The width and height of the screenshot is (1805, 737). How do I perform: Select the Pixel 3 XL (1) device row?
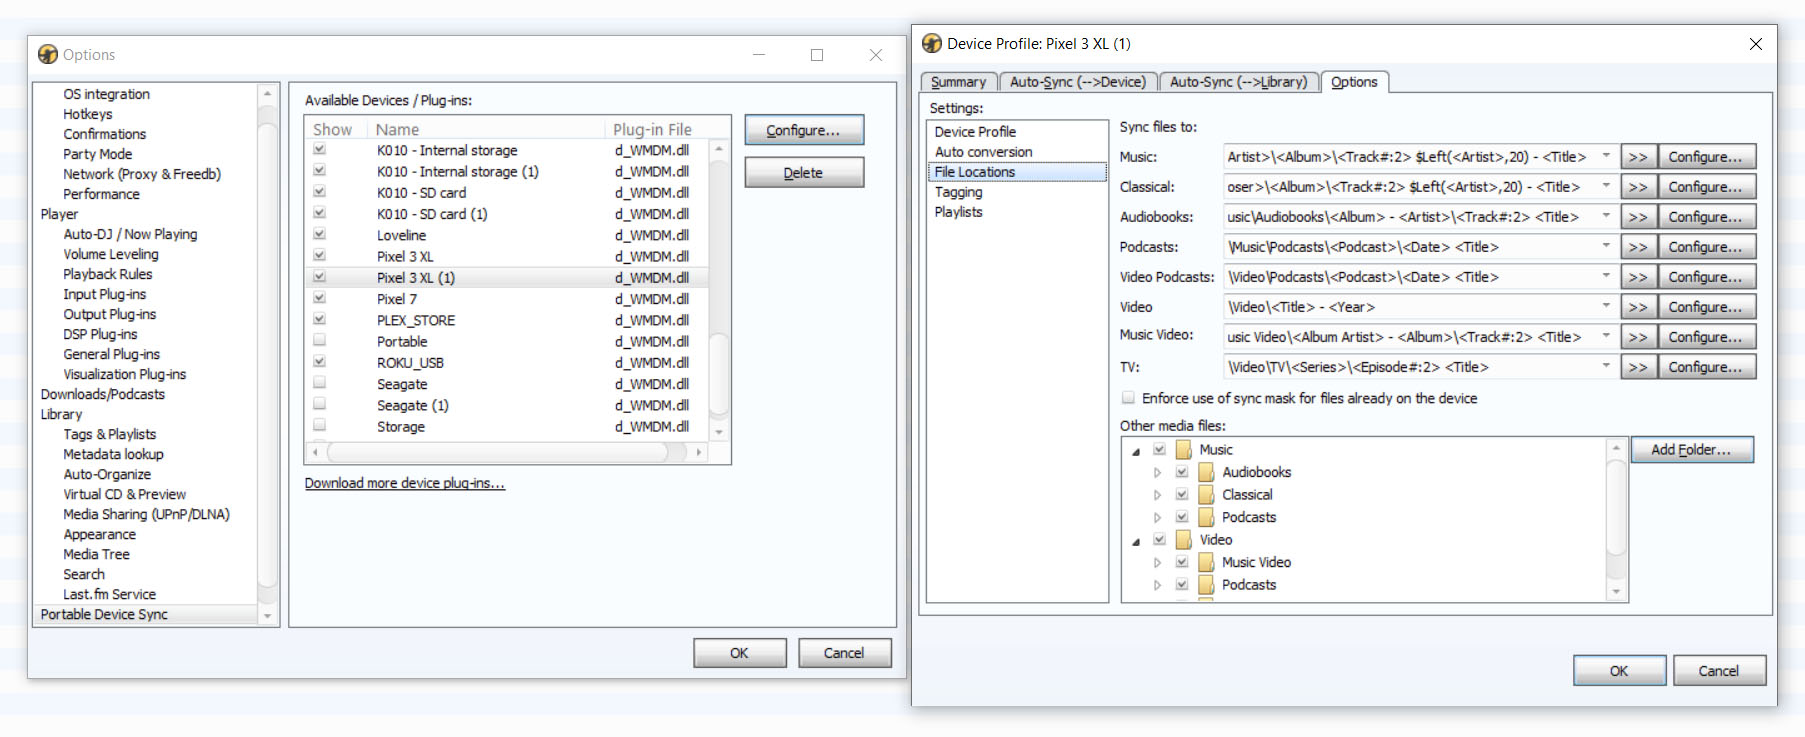coord(506,277)
